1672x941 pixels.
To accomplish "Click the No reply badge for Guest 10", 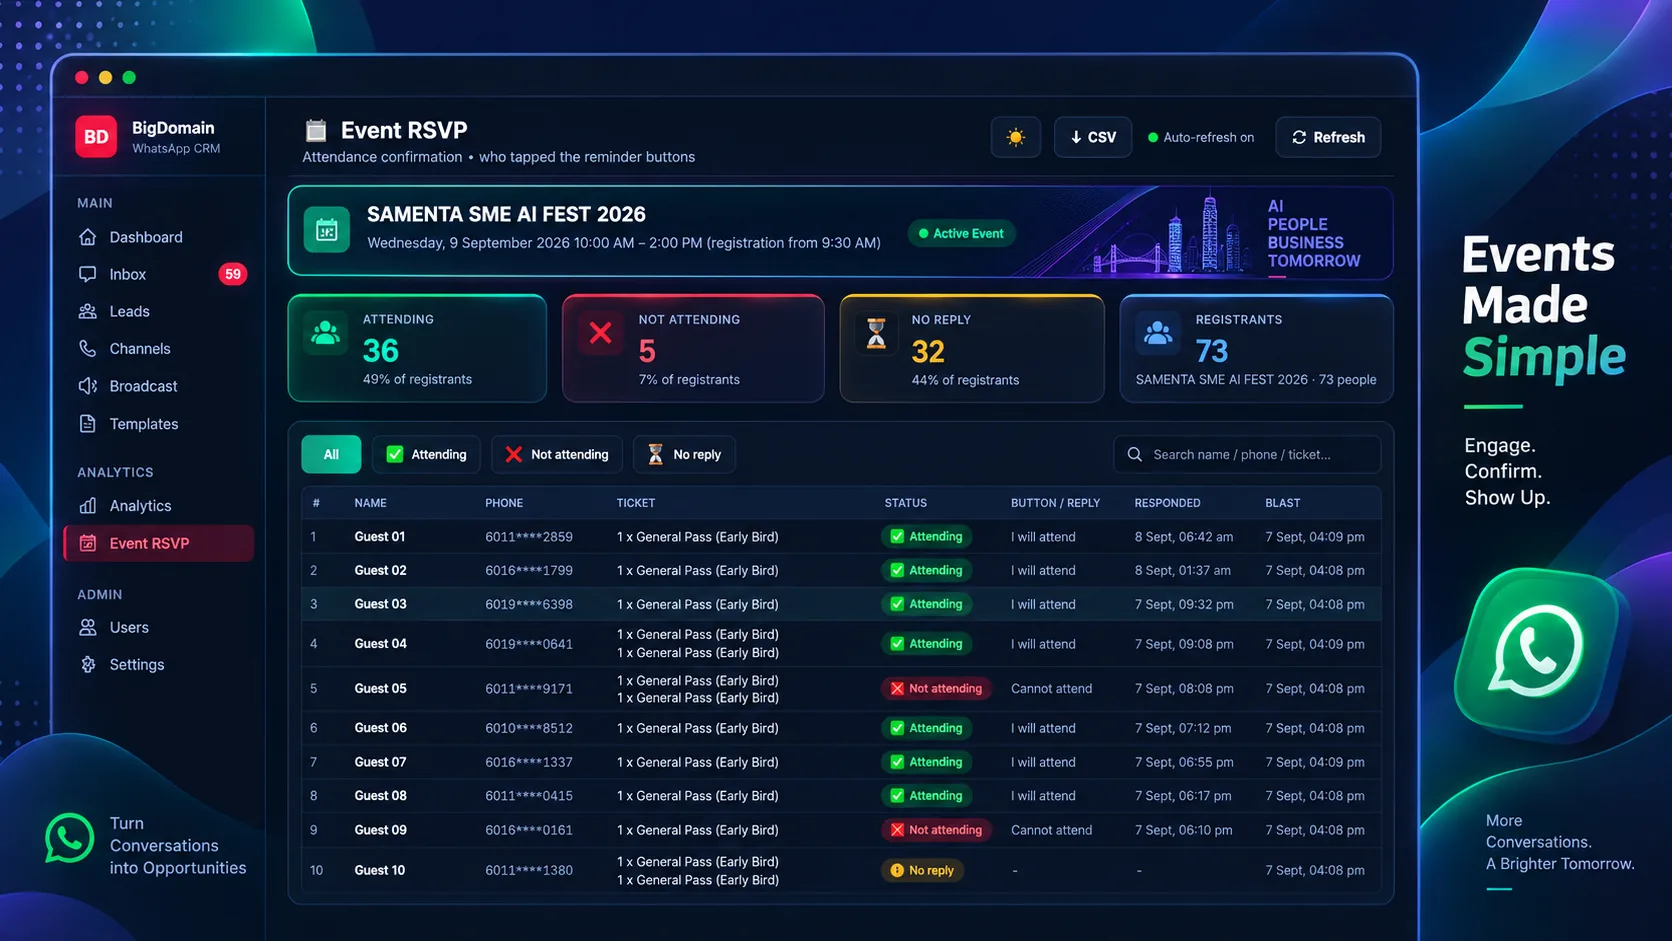I will point(922,870).
